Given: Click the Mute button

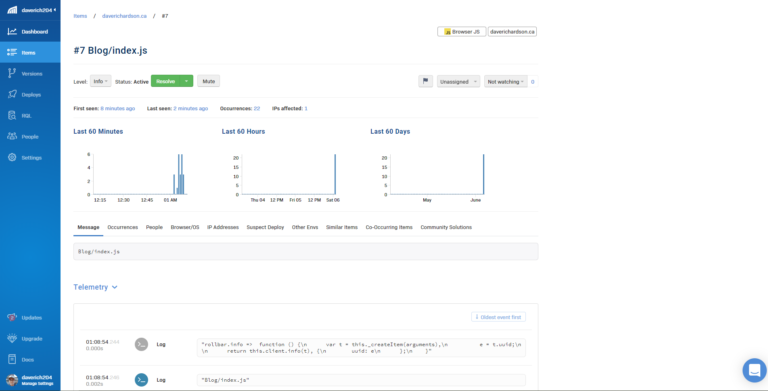Looking at the screenshot, I should 209,81.
